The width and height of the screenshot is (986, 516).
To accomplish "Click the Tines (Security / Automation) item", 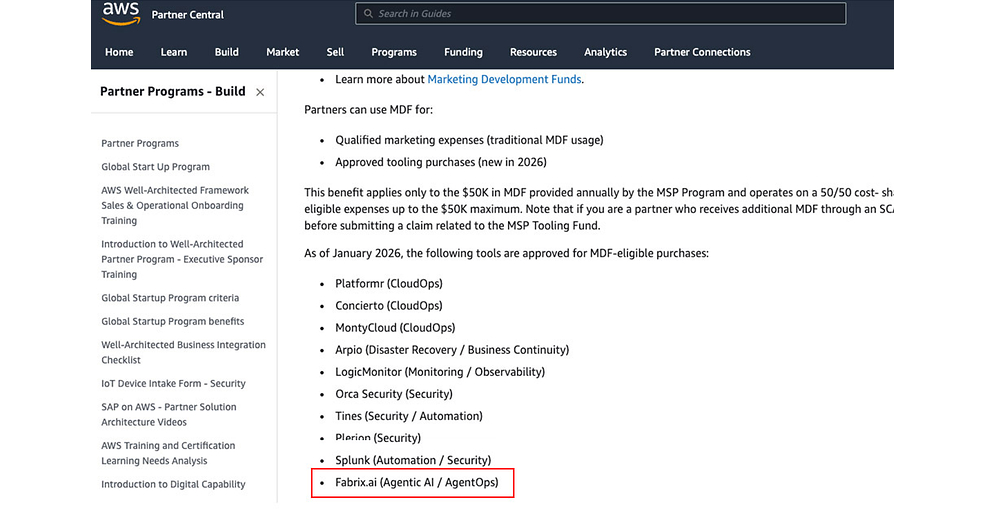I will [409, 416].
